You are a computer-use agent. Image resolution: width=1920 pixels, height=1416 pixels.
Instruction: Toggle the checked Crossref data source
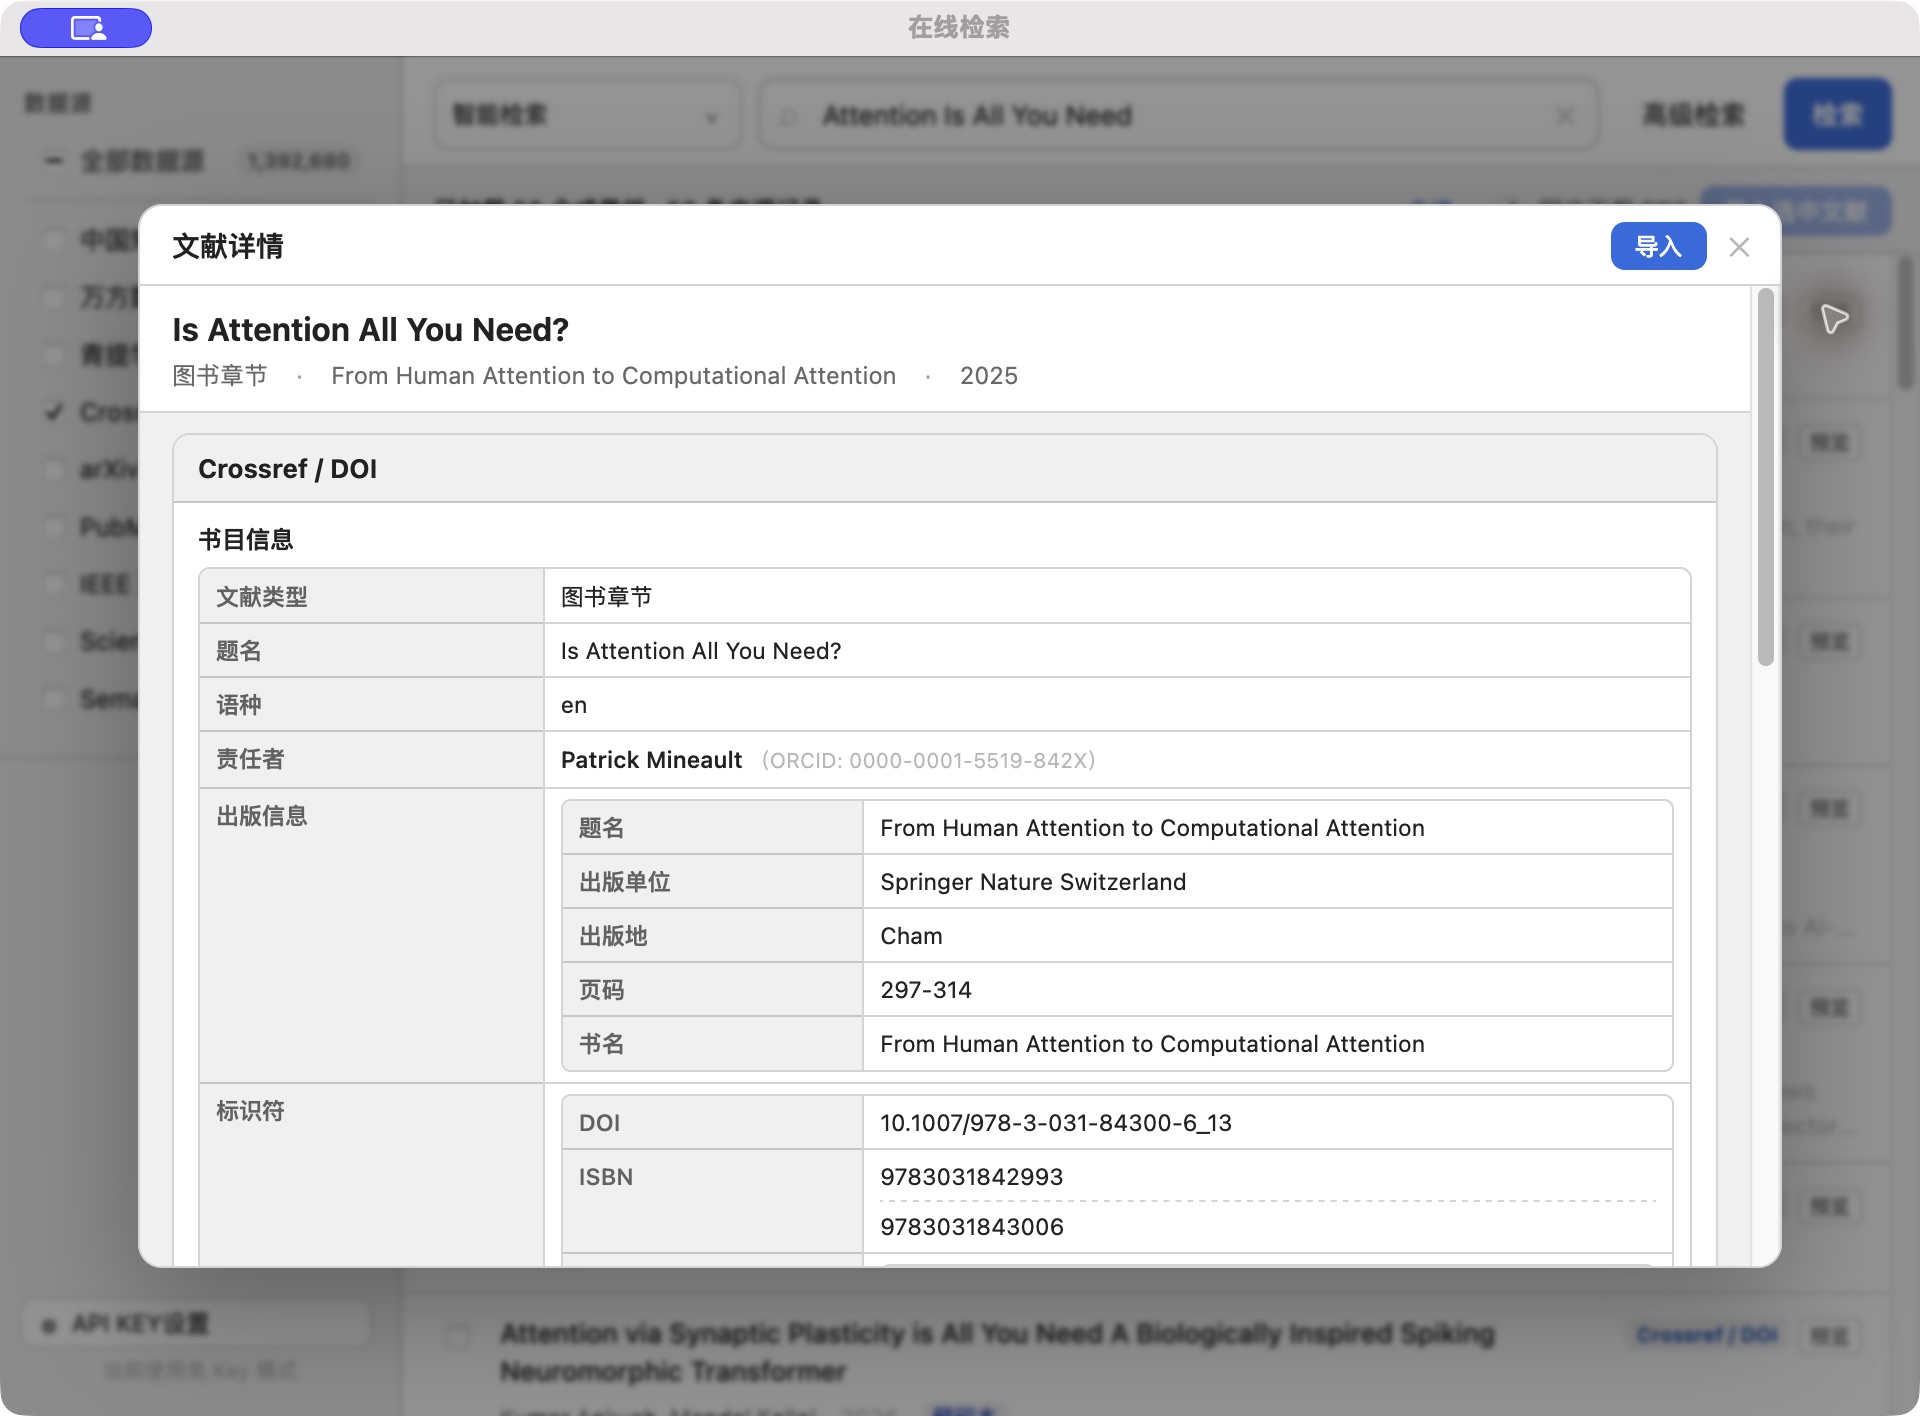point(54,412)
